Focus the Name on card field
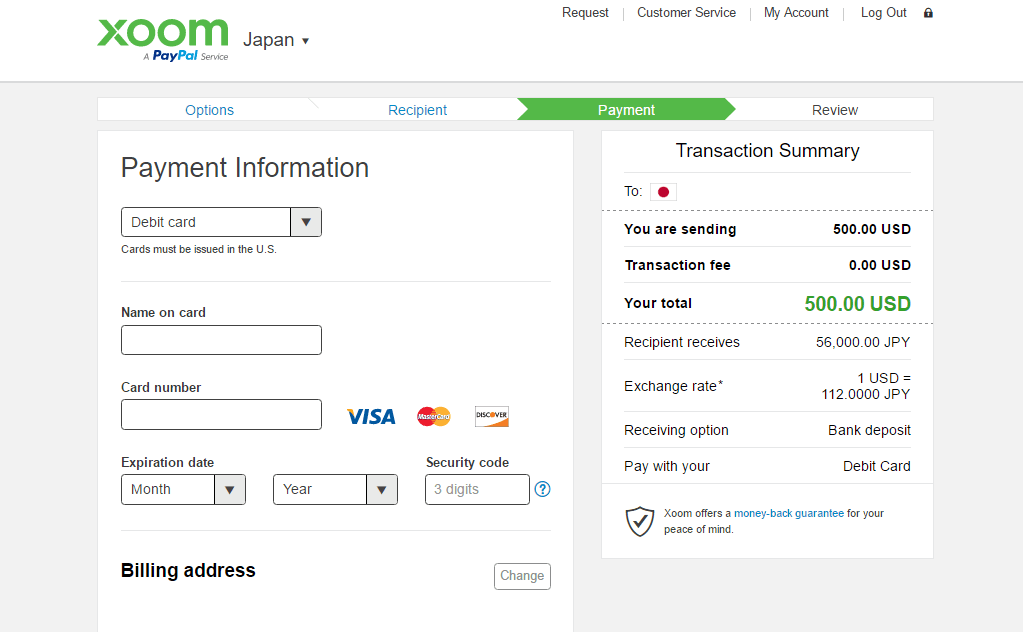1023x632 pixels. (x=221, y=340)
